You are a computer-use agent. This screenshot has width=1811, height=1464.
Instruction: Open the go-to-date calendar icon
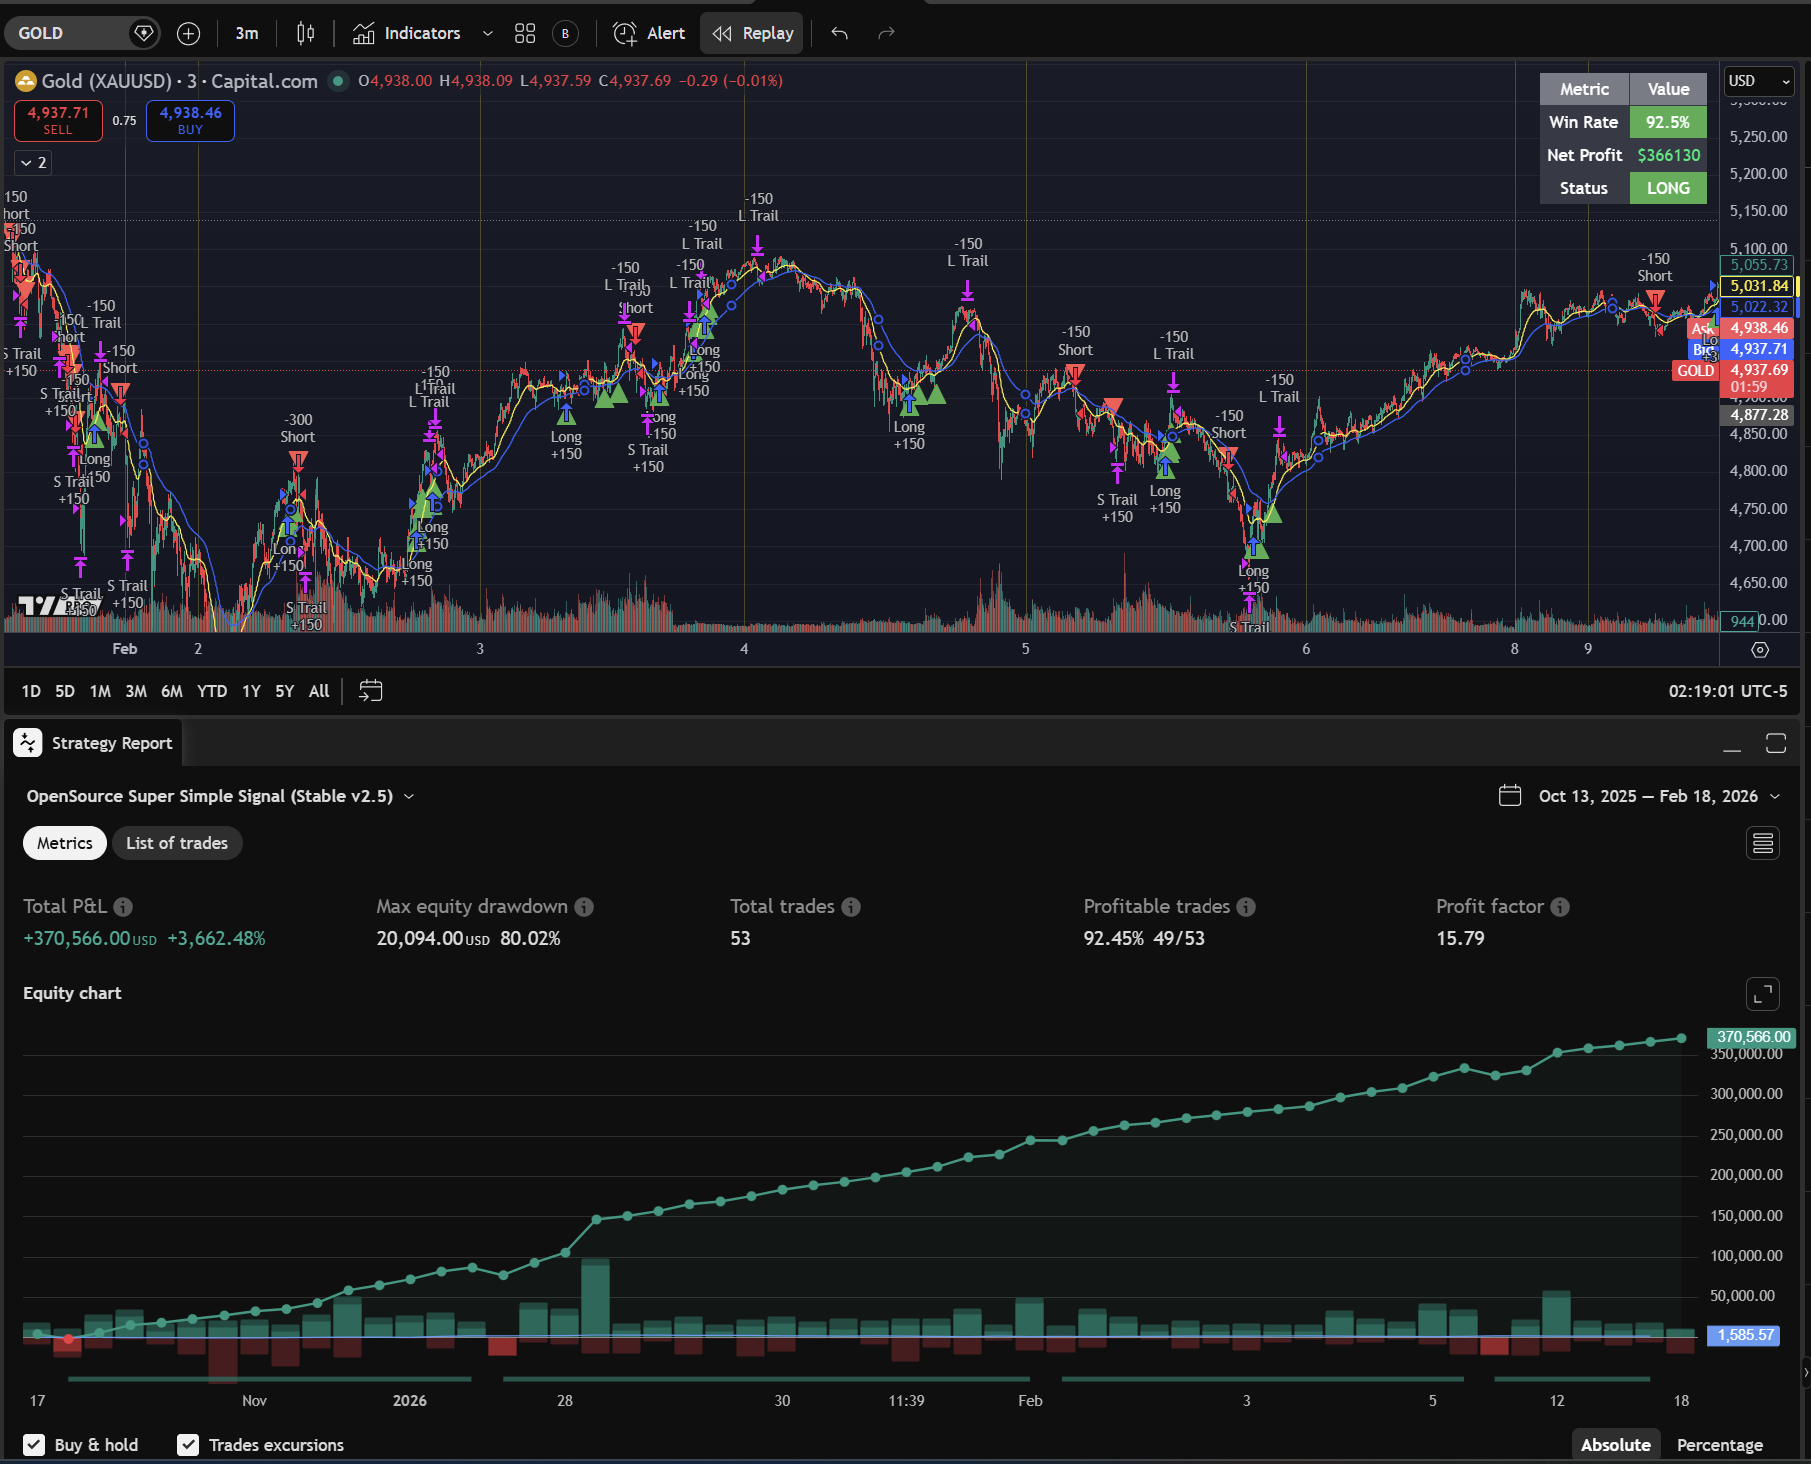click(370, 691)
